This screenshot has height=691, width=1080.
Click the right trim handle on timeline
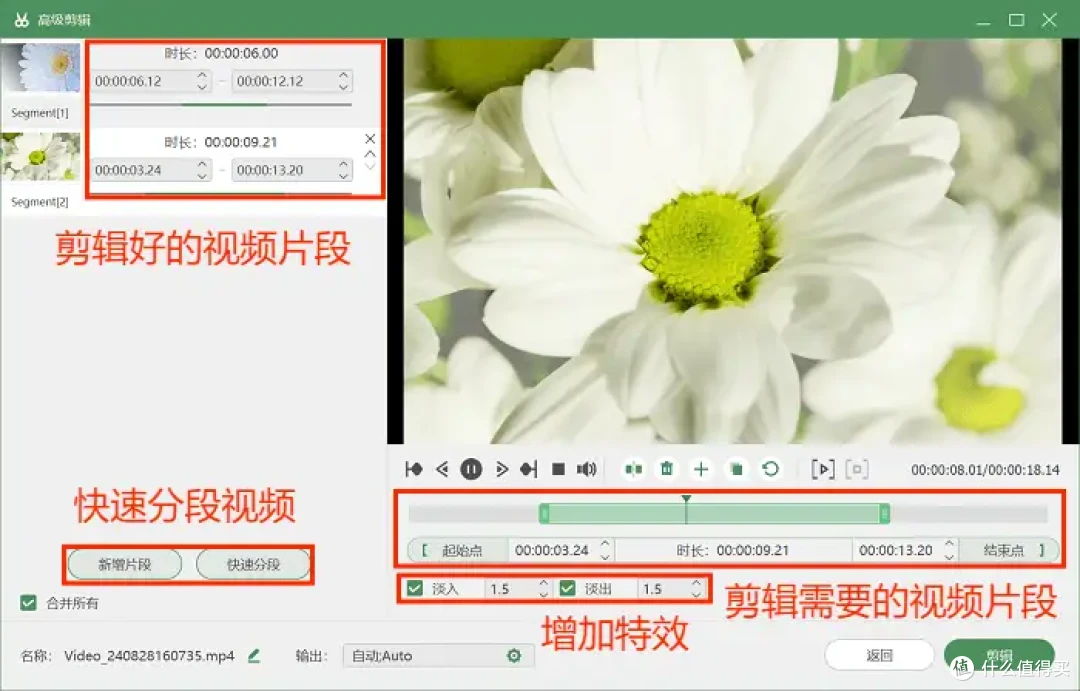[x=884, y=513]
